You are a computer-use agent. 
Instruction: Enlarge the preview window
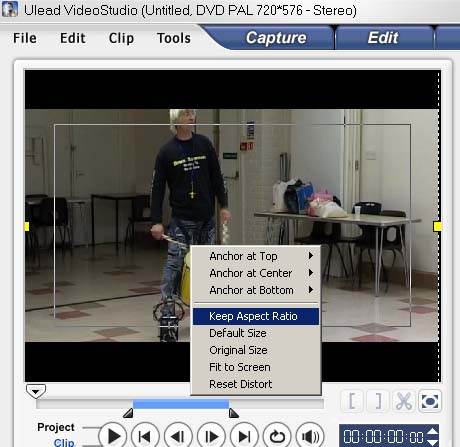pyautogui.click(x=430, y=401)
